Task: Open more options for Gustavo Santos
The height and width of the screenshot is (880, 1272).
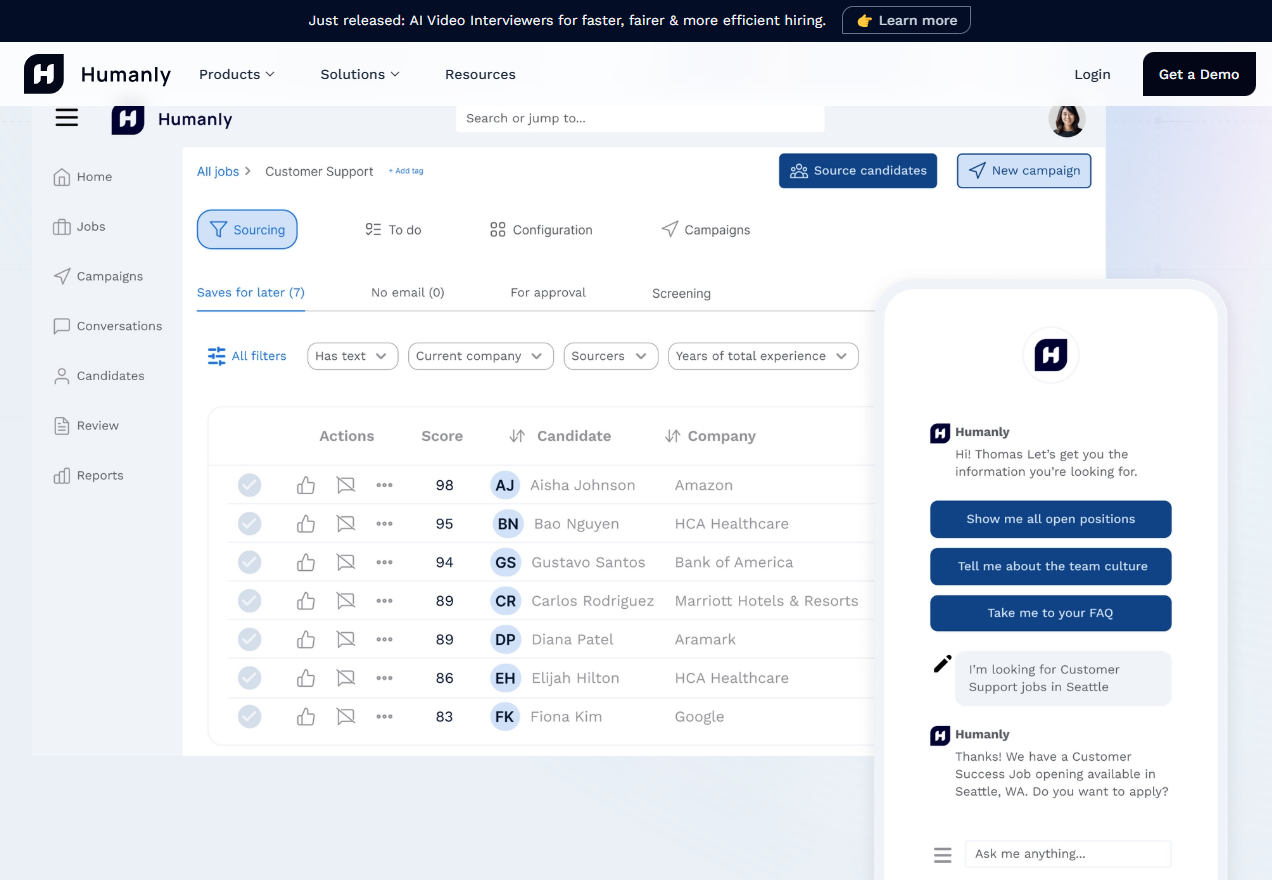Action: click(x=384, y=563)
